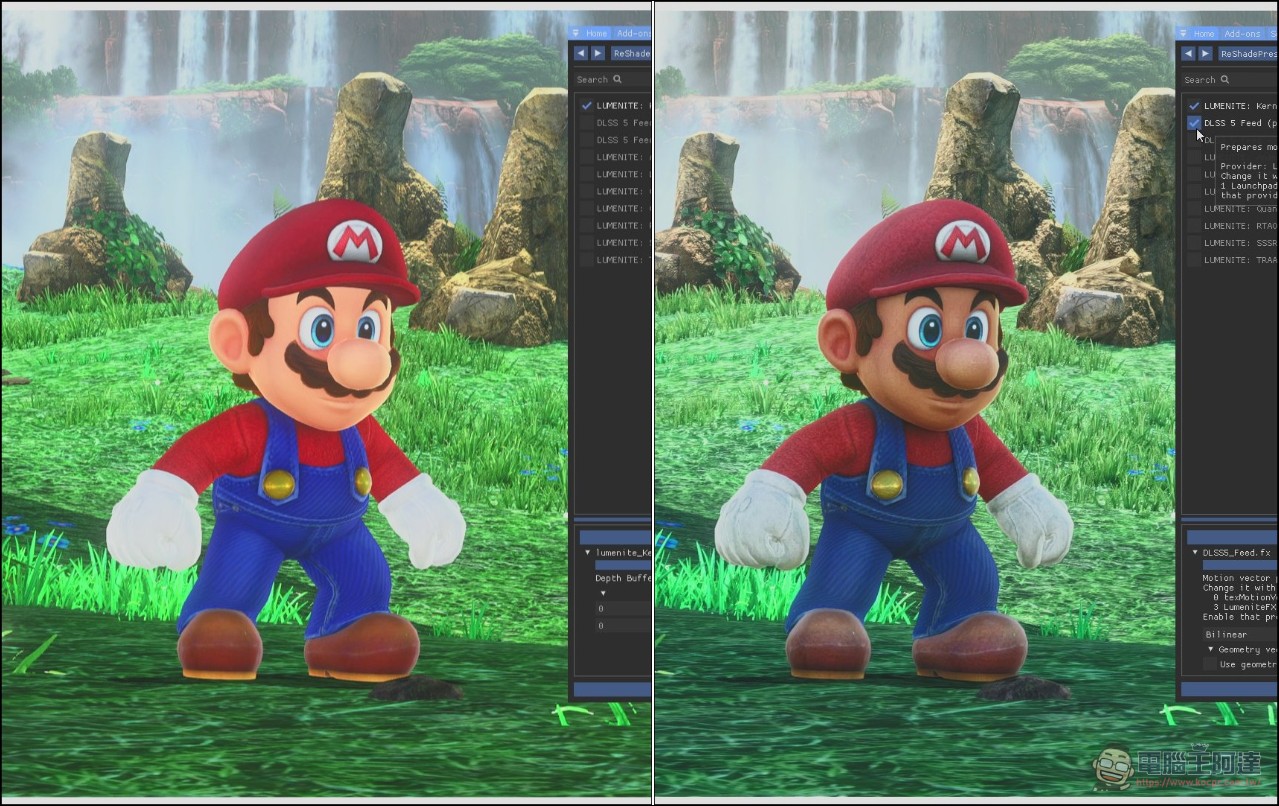The height and width of the screenshot is (806, 1279).
Task: Enable first DLSS 5 Feed checkbox, left panel
Action: point(586,123)
